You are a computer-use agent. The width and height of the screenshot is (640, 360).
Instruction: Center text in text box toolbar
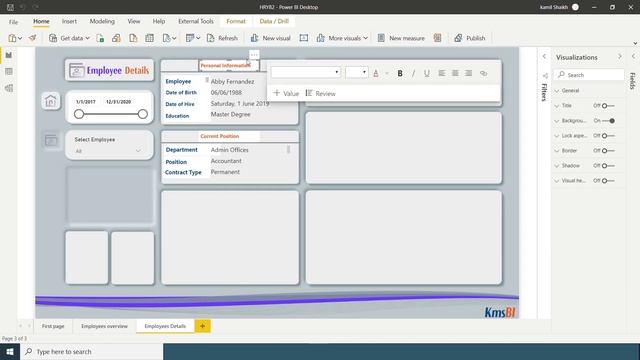[455, 73]
